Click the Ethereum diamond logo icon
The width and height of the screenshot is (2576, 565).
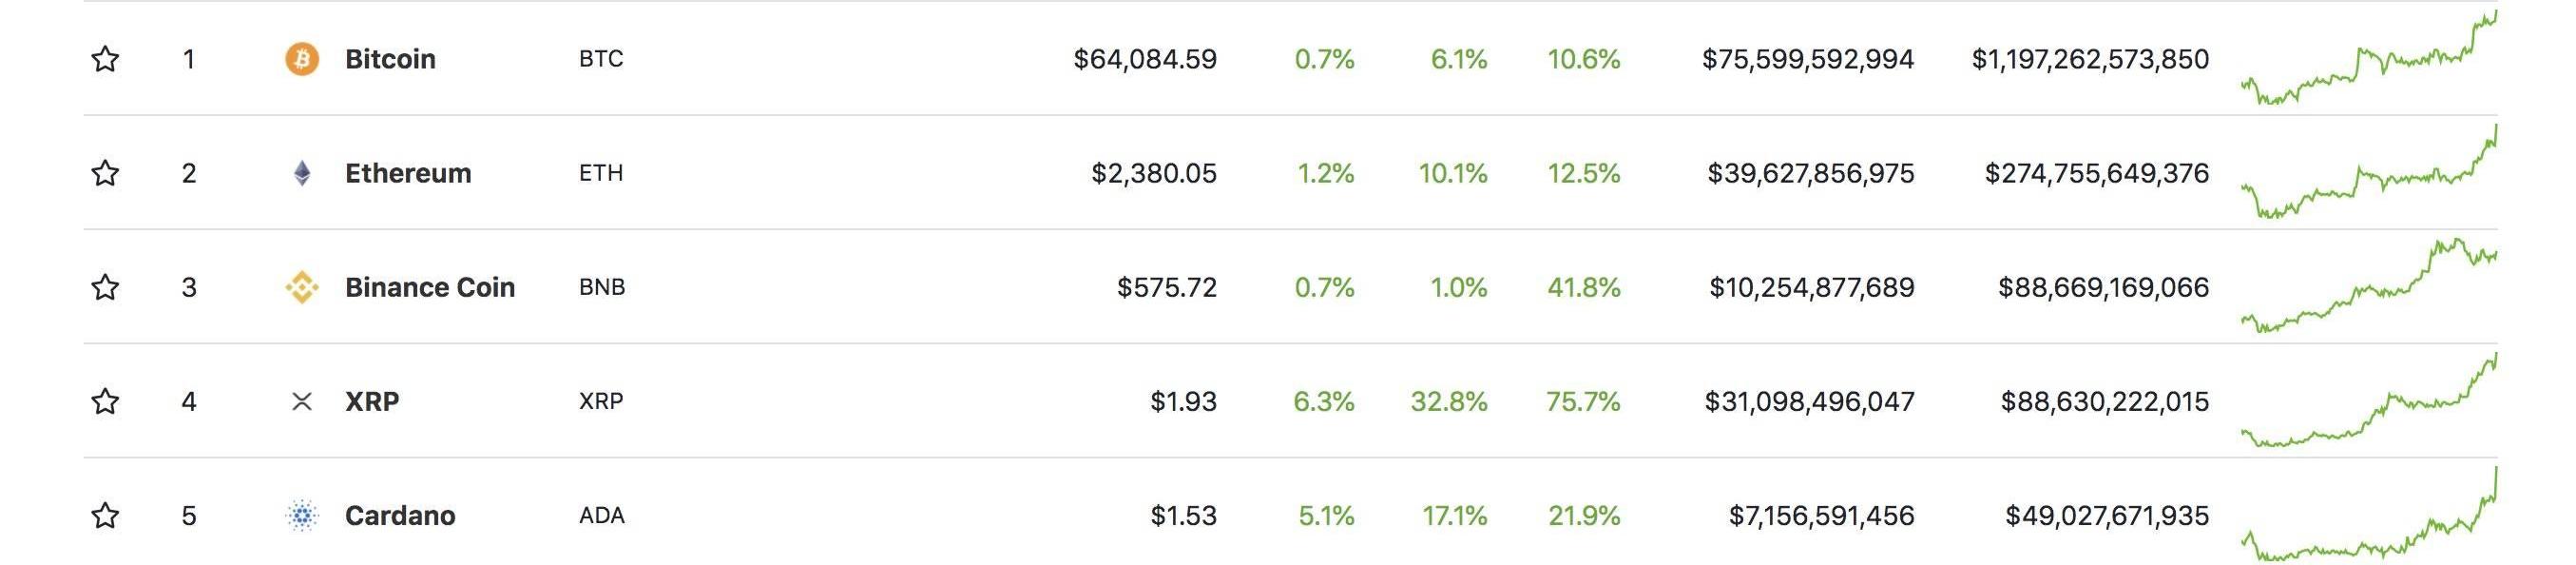tap(302, 173)
